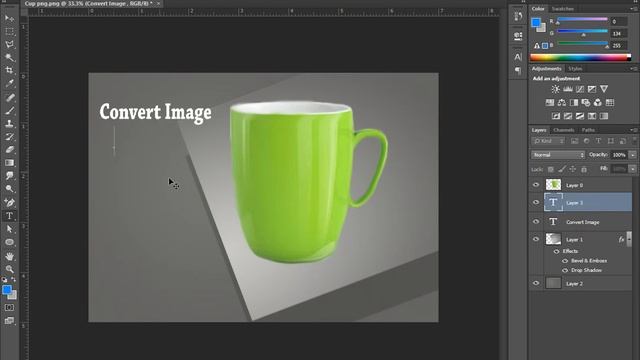This screenshot has width=640, height=360.
Task: Switch to the Paths tab
Action: tap(588, 130)
